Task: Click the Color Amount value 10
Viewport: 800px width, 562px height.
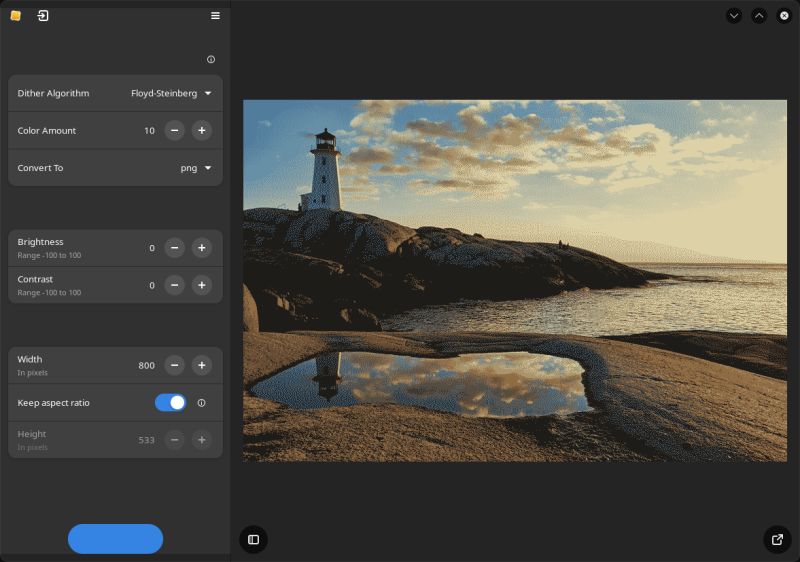Action: 149,131
